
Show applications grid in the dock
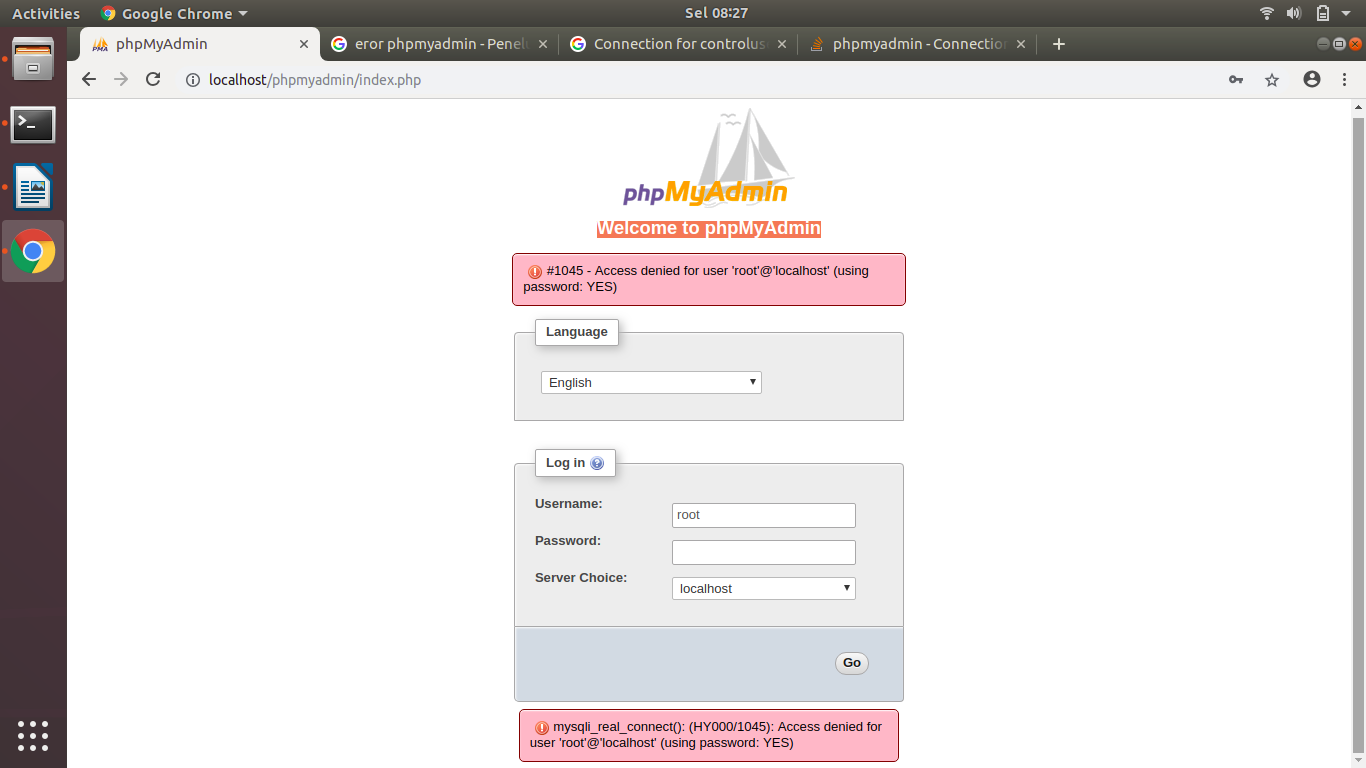click(33, 736)
